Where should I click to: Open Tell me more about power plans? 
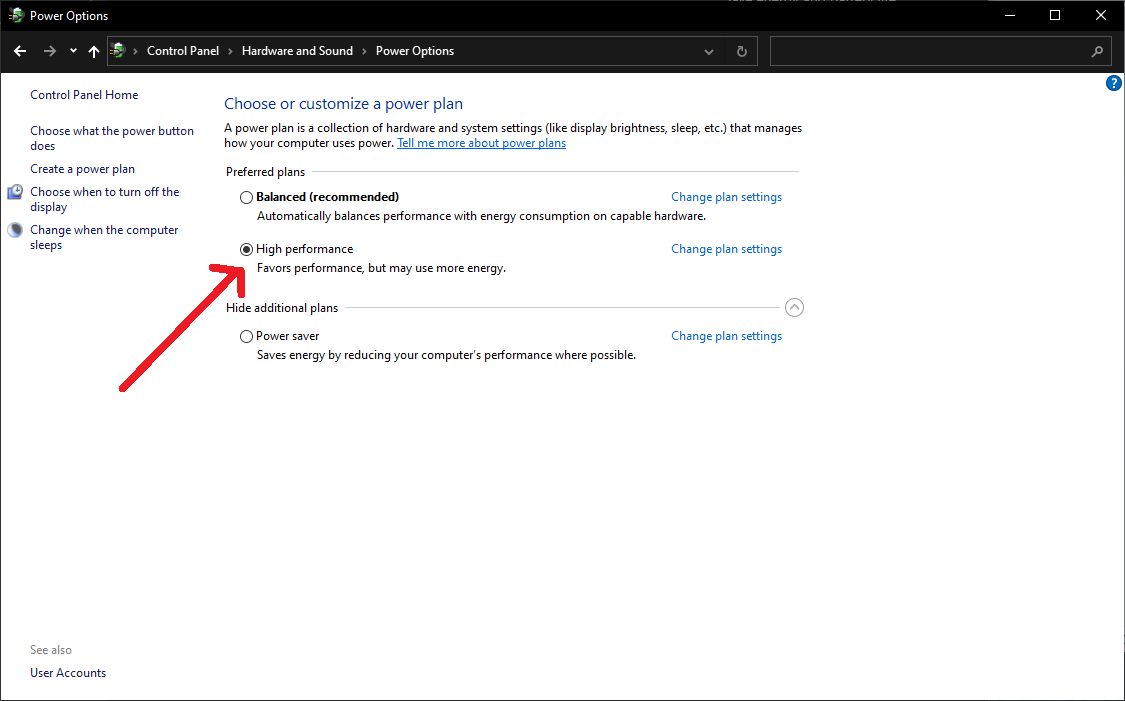click(x=481, y=143)
